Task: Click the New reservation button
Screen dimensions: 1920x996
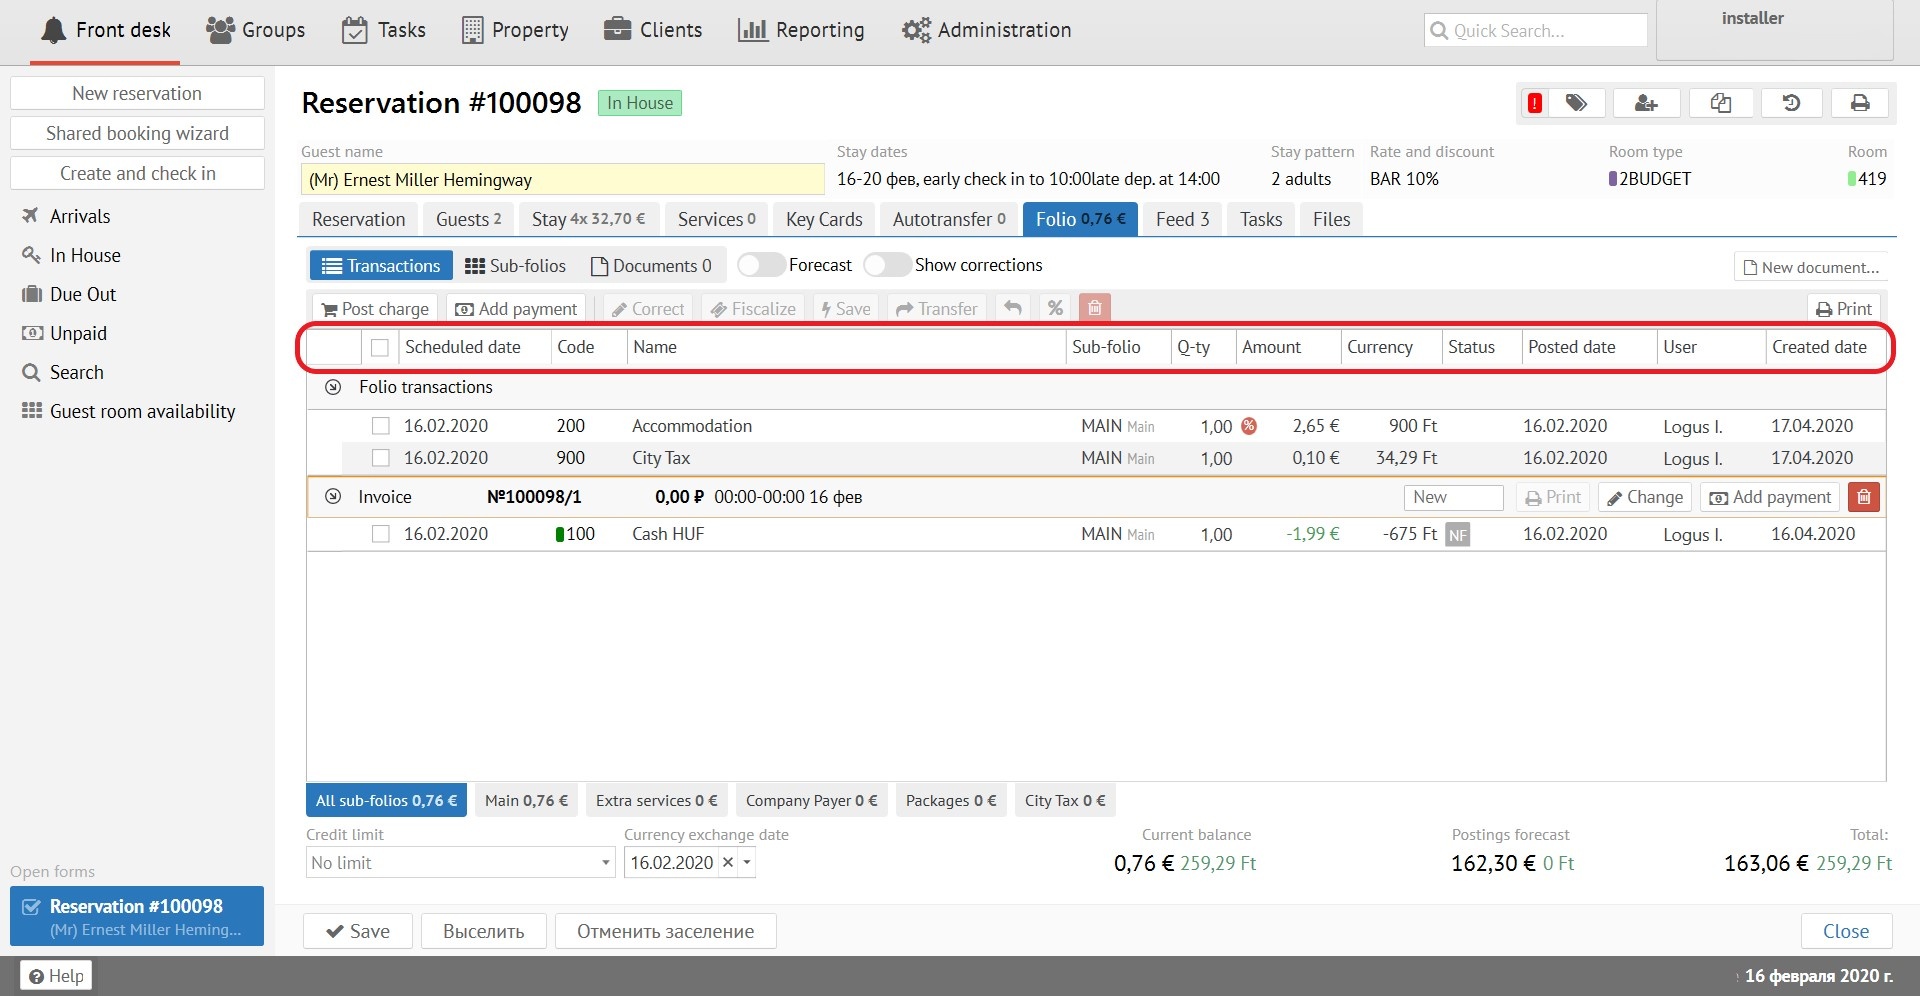Action: tap(137, 93)
